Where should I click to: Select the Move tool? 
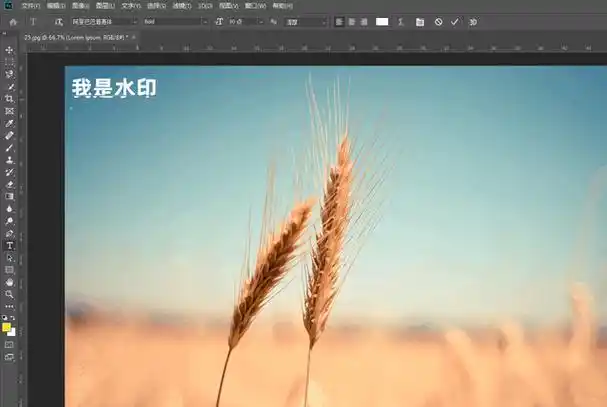tap(9, 50)
